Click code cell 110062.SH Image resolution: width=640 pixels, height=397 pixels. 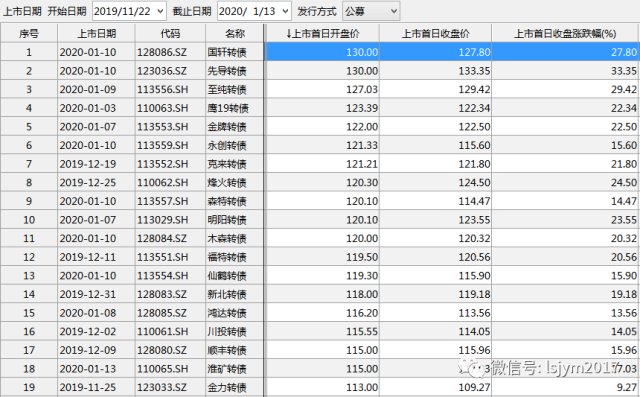coord(170,182)
